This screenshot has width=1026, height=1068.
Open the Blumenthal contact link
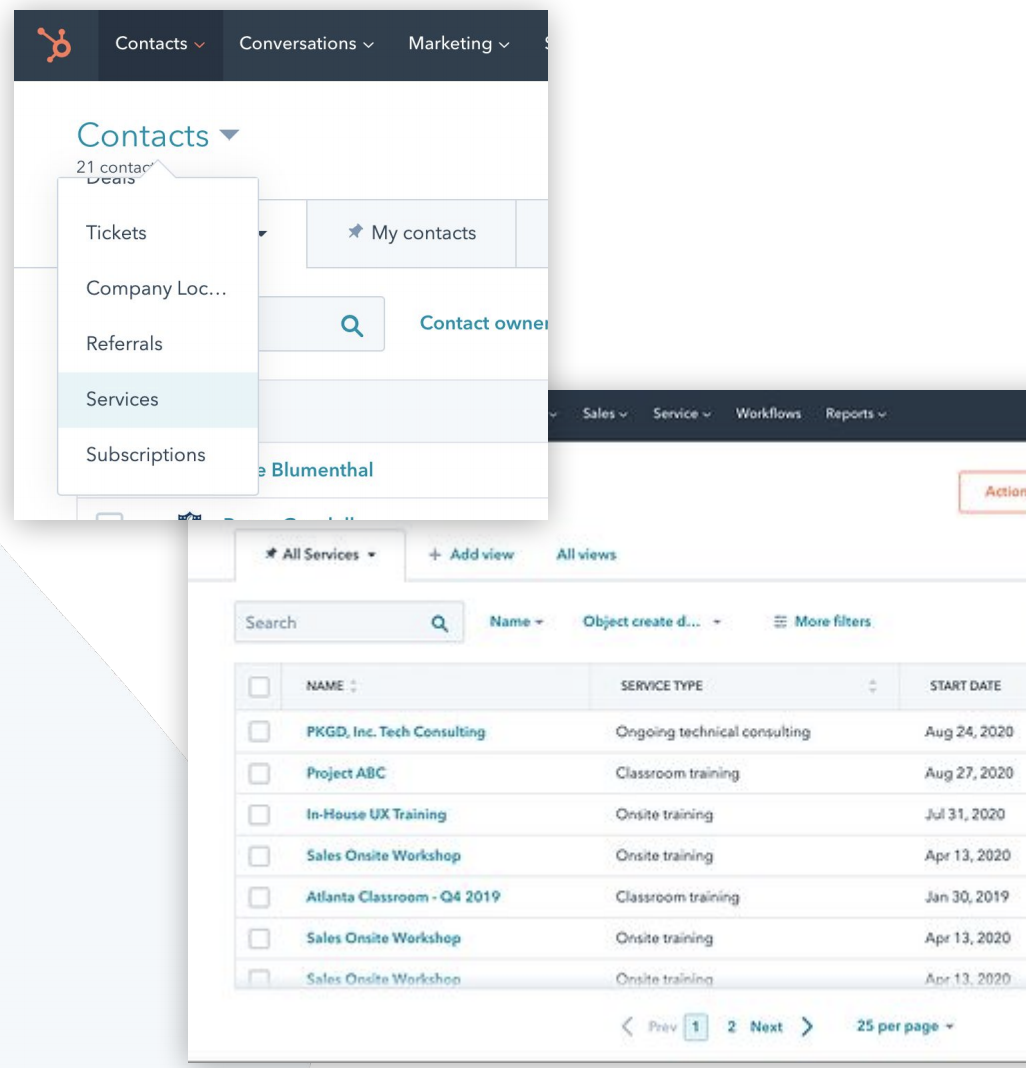pos(315,470)
